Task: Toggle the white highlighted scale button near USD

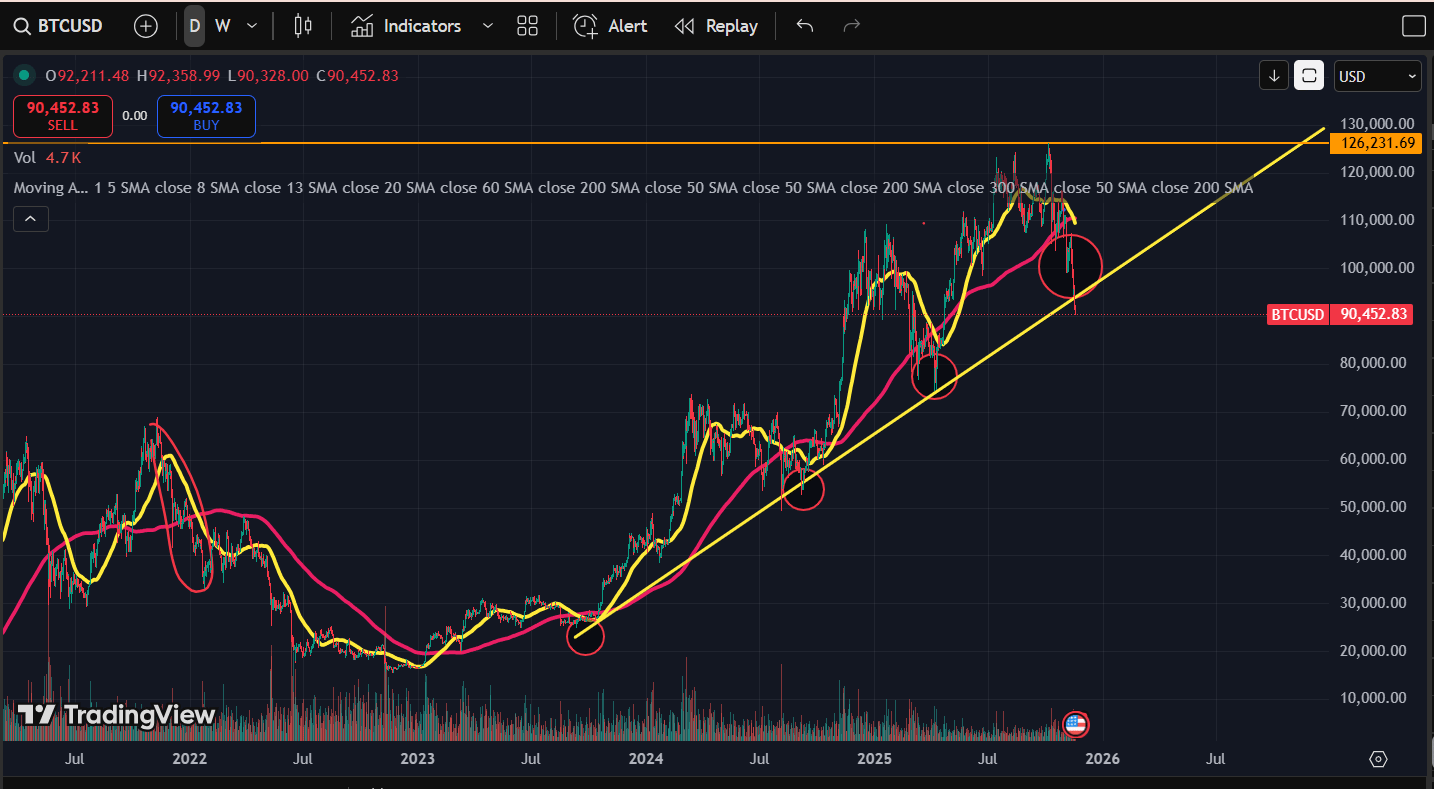Action: coord(1309,76)
